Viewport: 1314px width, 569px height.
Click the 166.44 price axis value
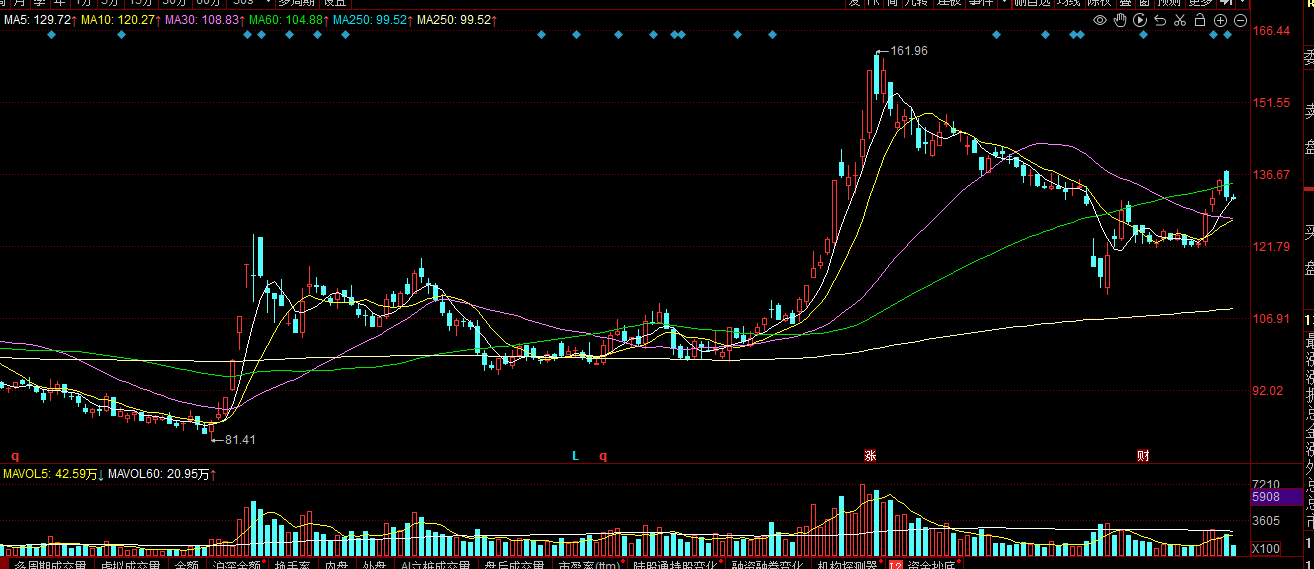[x=1270, y=31]
